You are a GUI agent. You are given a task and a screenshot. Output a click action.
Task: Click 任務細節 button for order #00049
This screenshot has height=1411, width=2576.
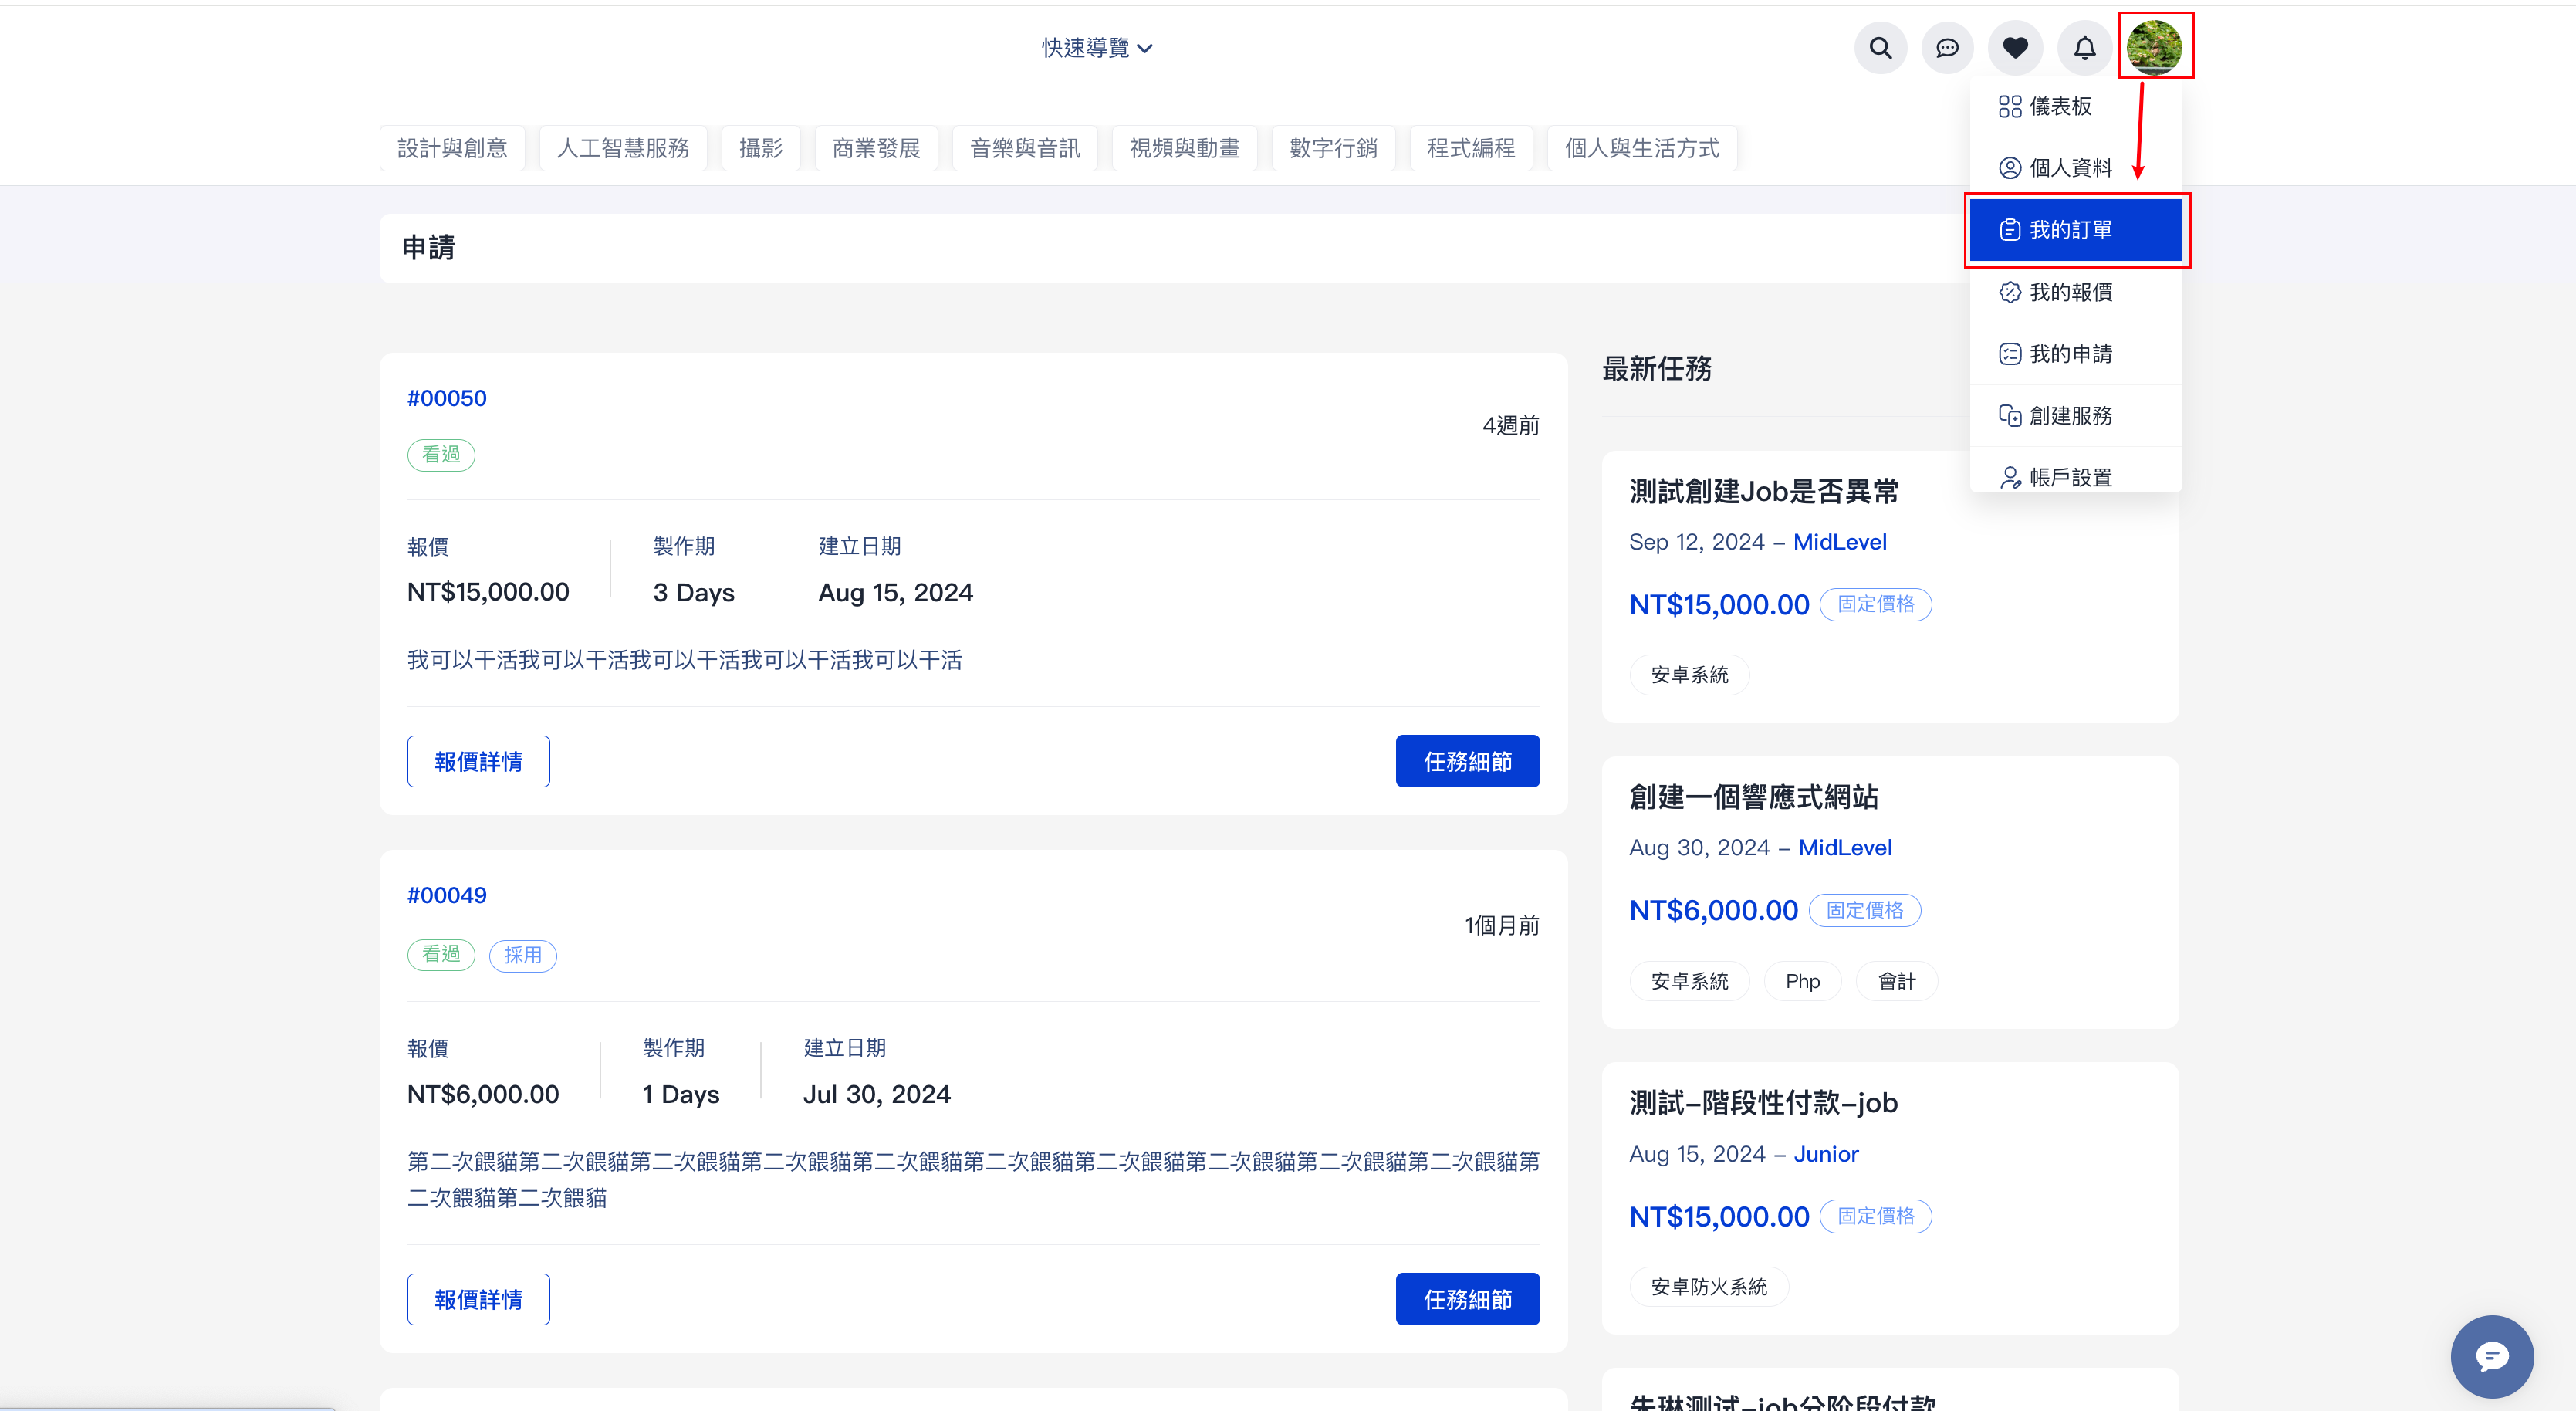click(1467, 1299)
